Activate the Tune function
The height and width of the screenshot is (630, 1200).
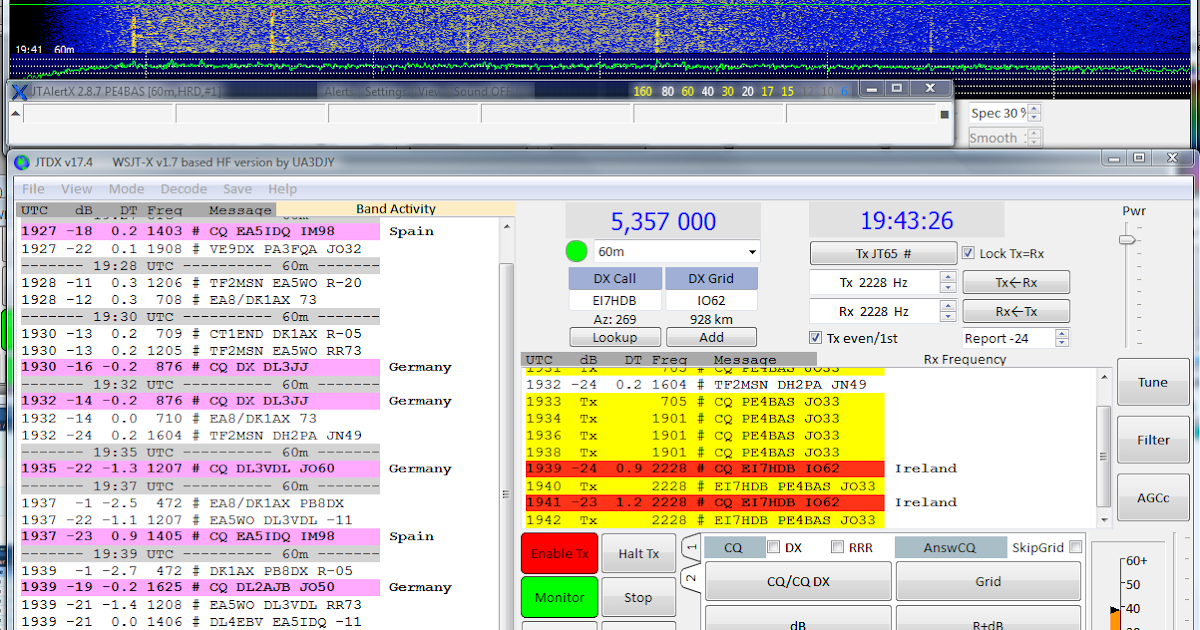pyautogui.click(x=1152, y=382)
